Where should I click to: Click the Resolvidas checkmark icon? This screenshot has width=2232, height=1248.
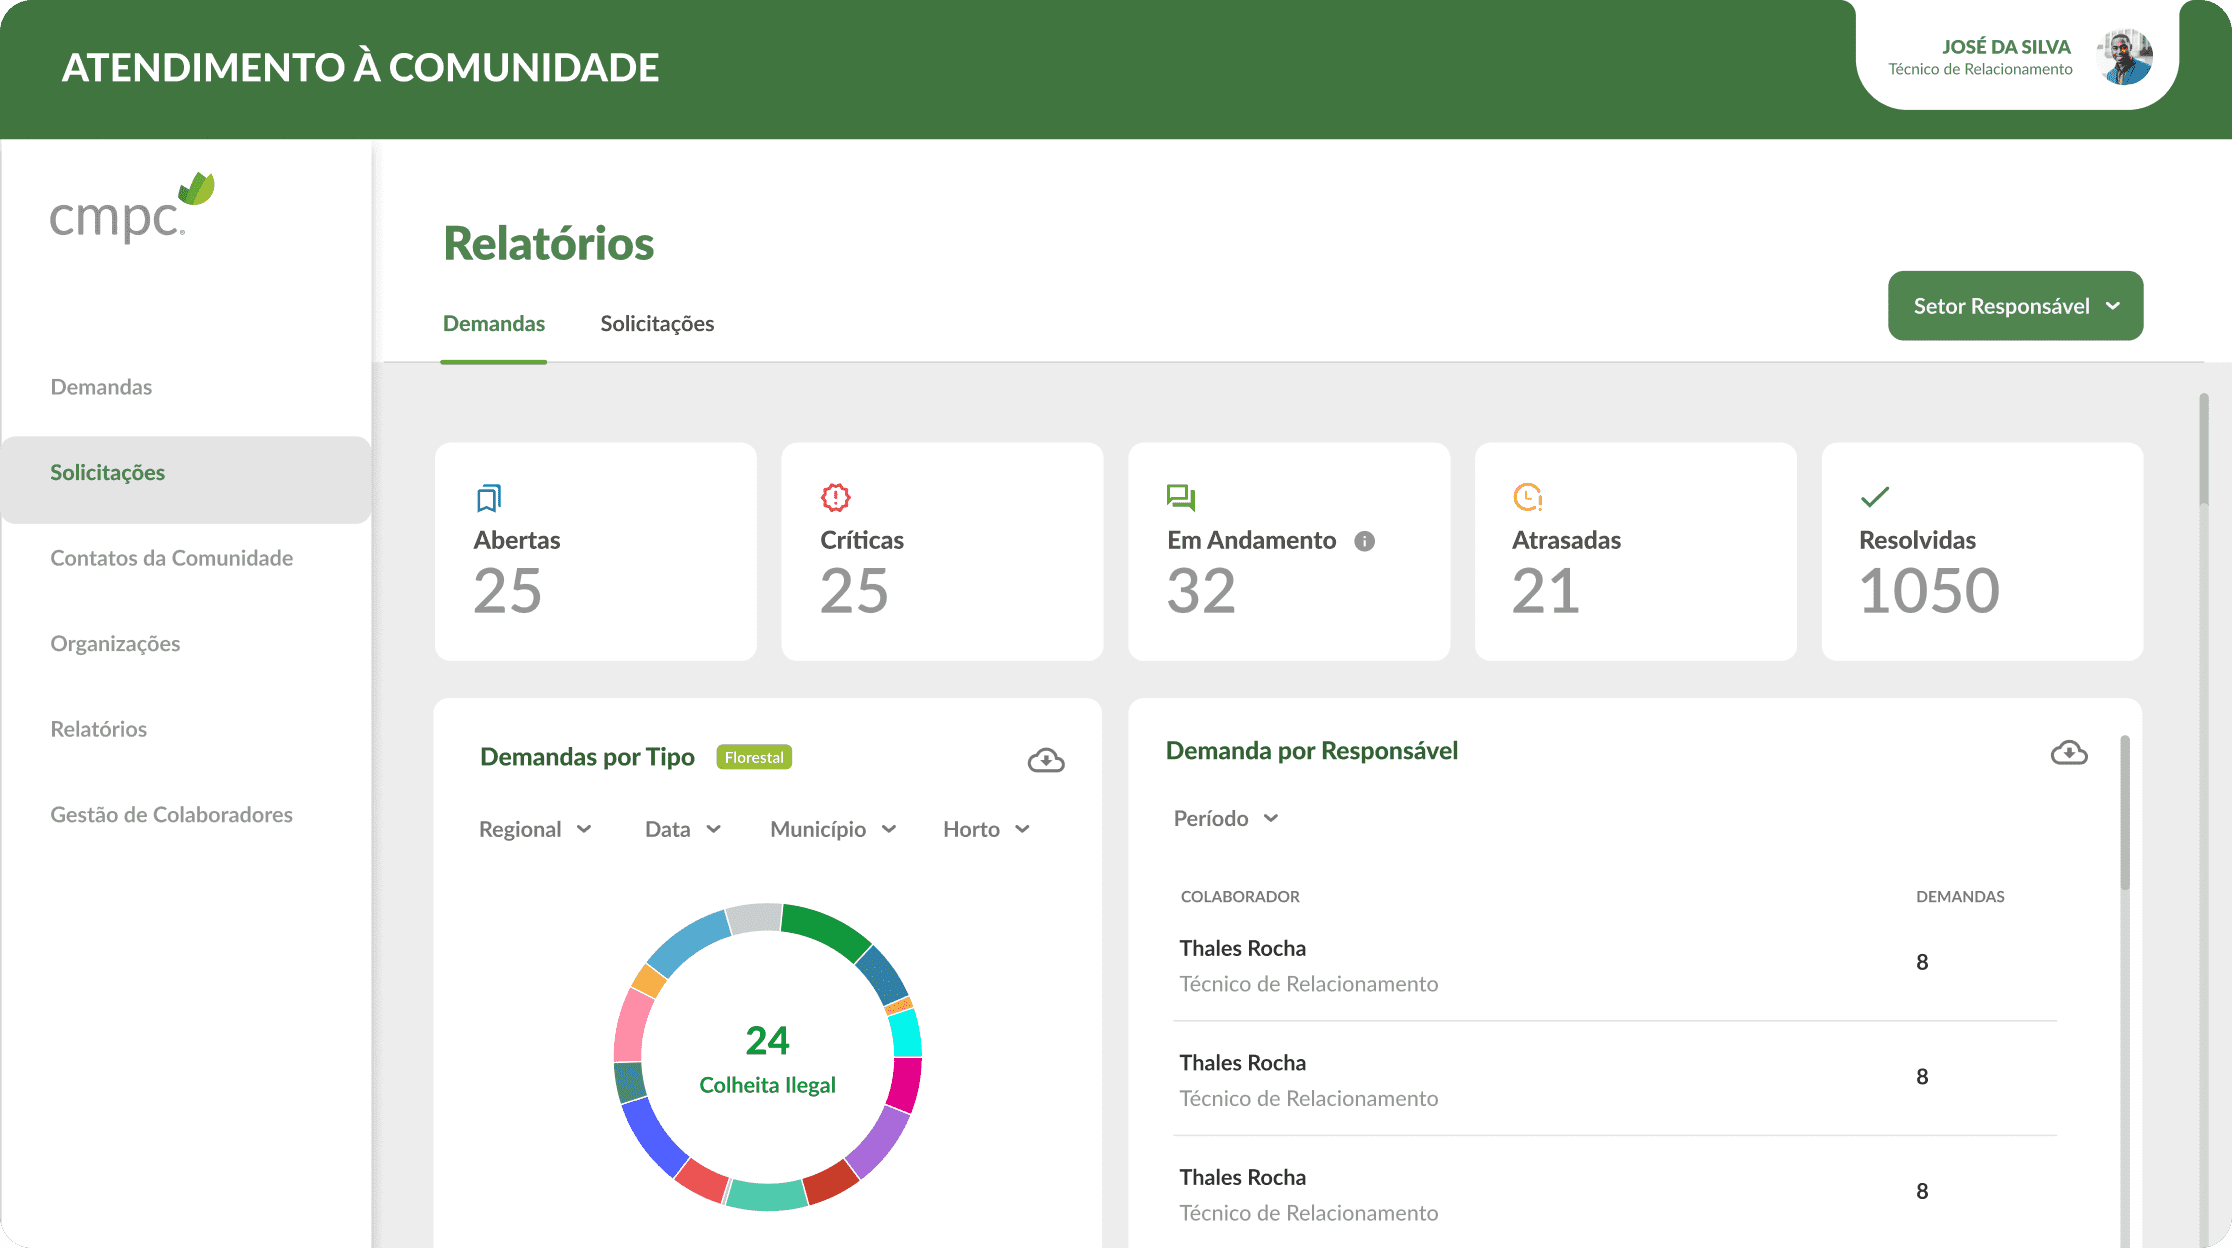click(1874, 497)
